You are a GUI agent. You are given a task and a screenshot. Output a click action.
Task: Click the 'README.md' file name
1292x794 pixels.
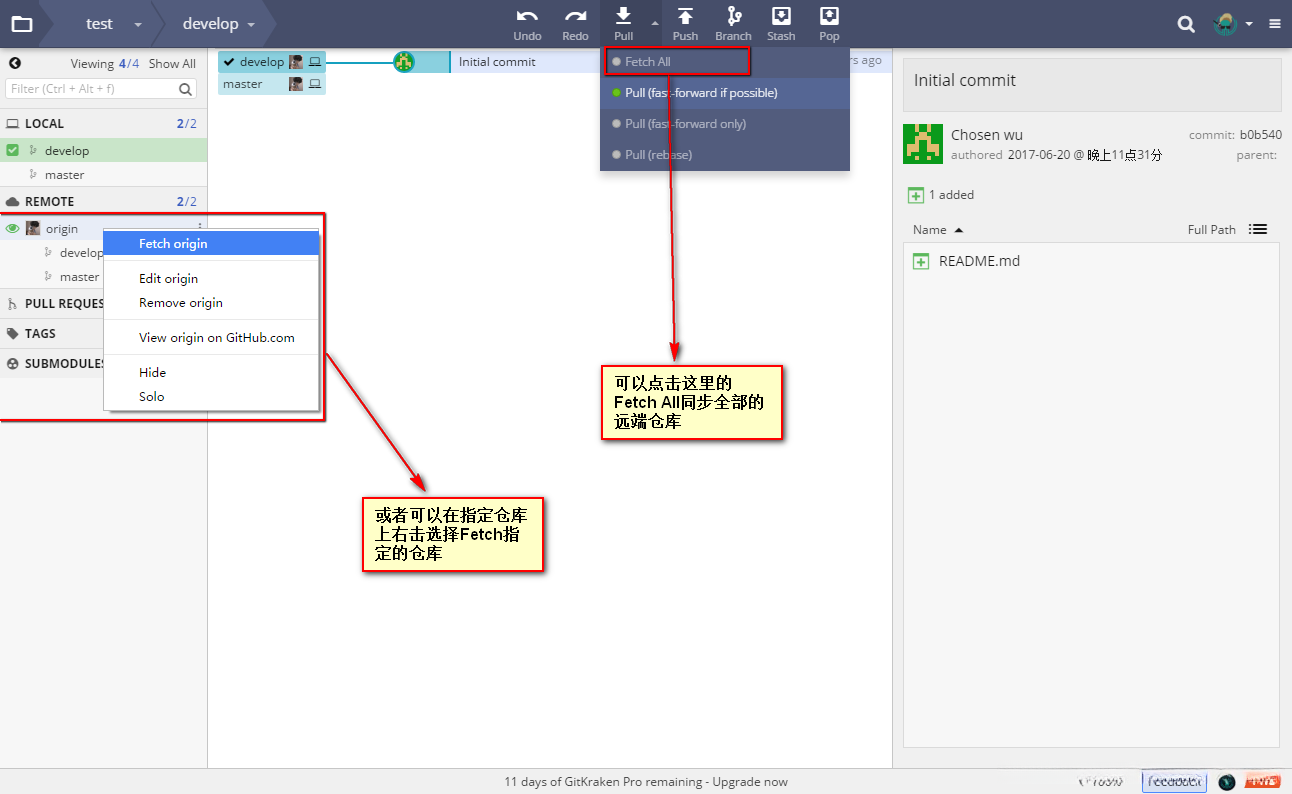979,261
